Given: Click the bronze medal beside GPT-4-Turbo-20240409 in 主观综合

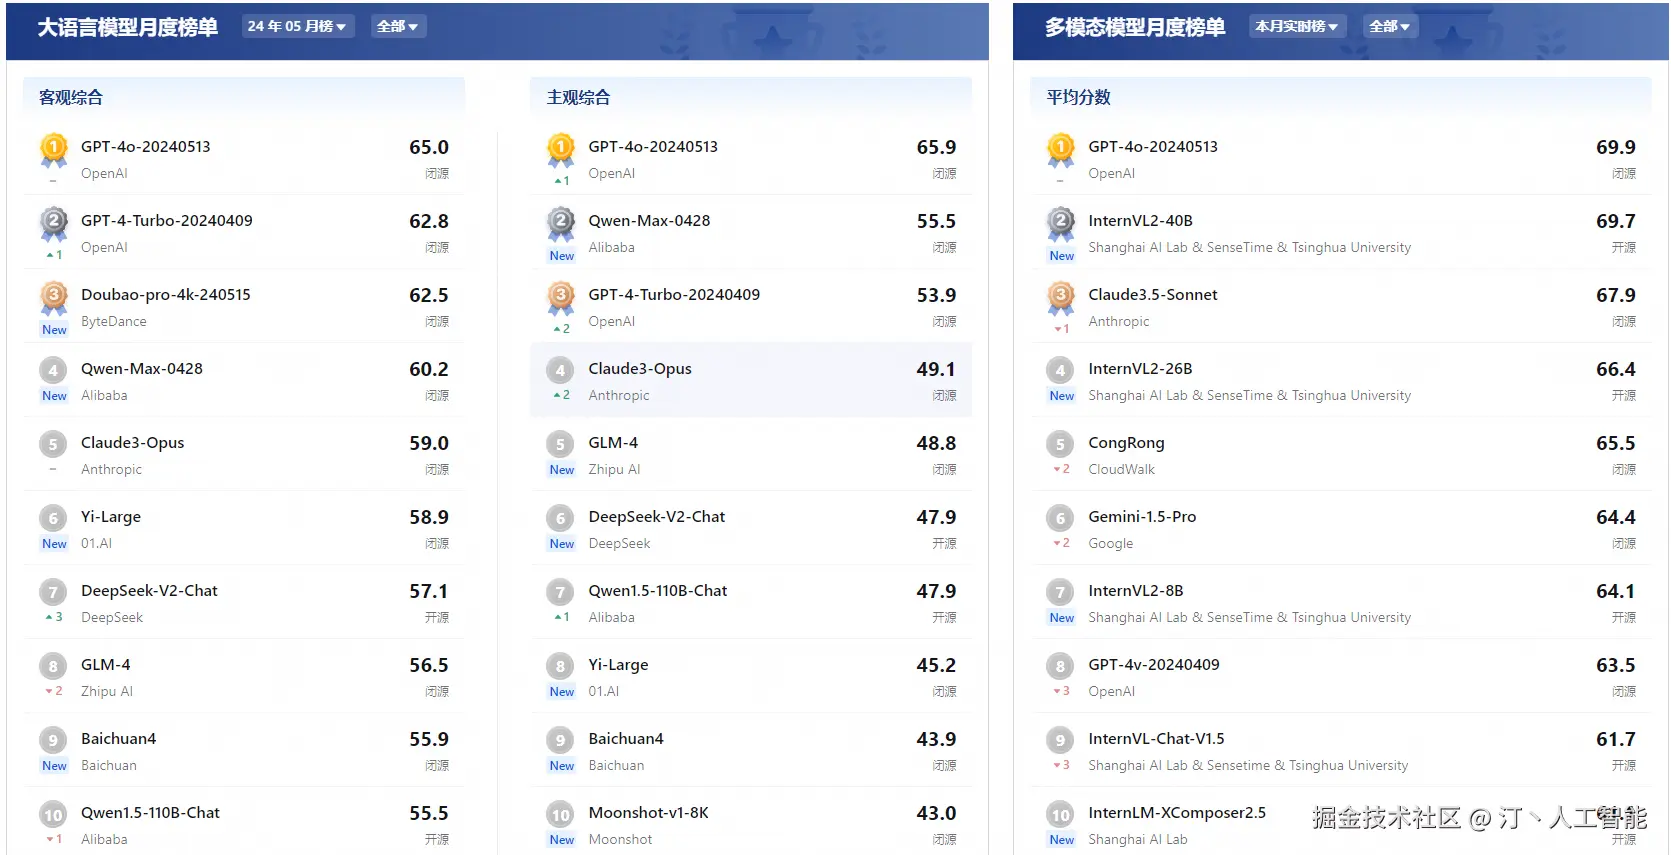Looking at the screenshot, I should (x=561, y=299).
